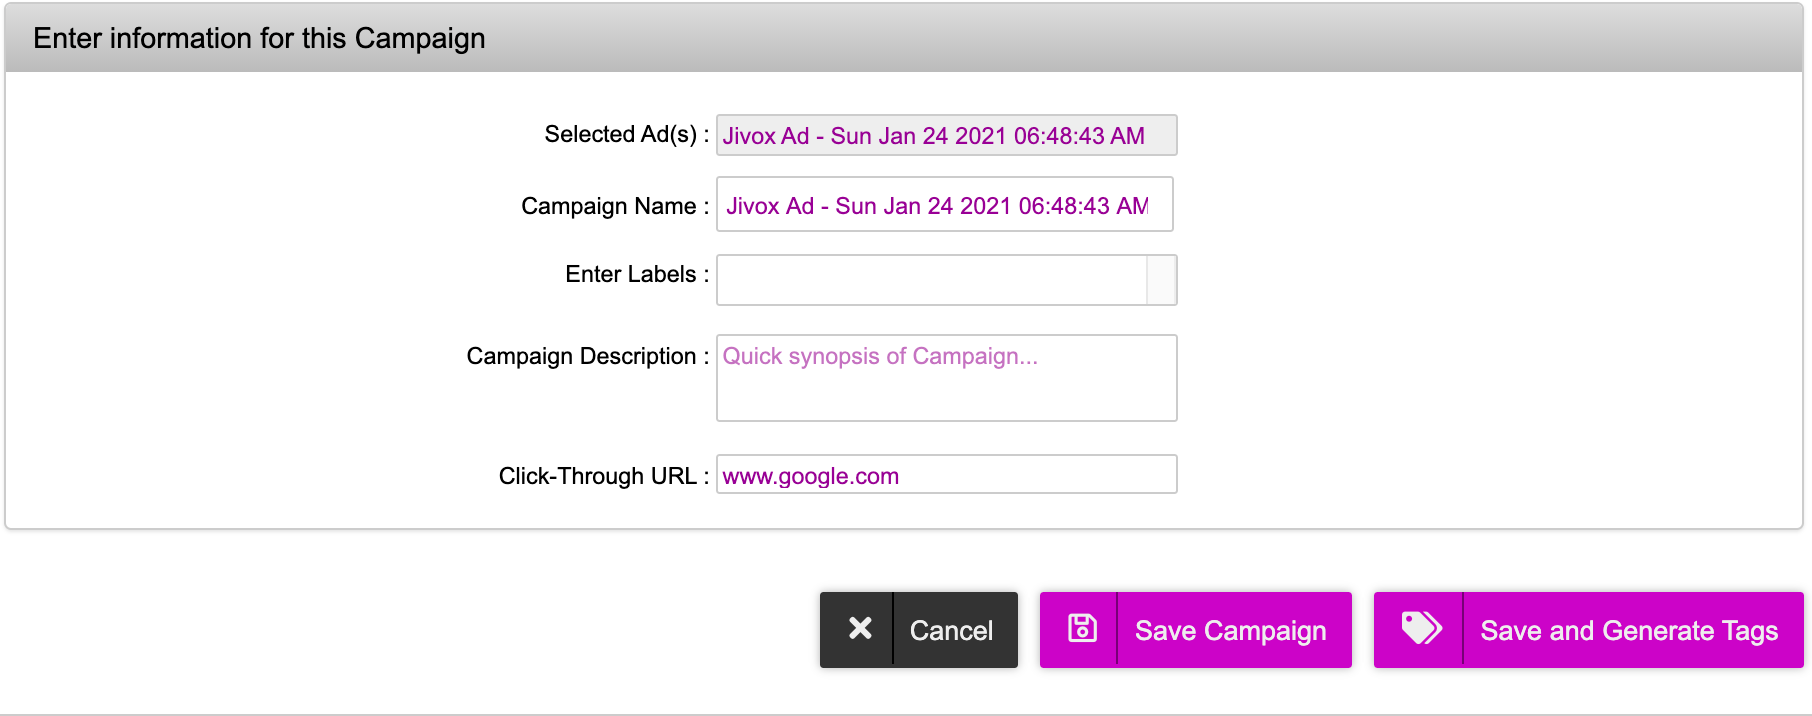
Task: Focus the Campaign Name input field
Action: (944, 205)
